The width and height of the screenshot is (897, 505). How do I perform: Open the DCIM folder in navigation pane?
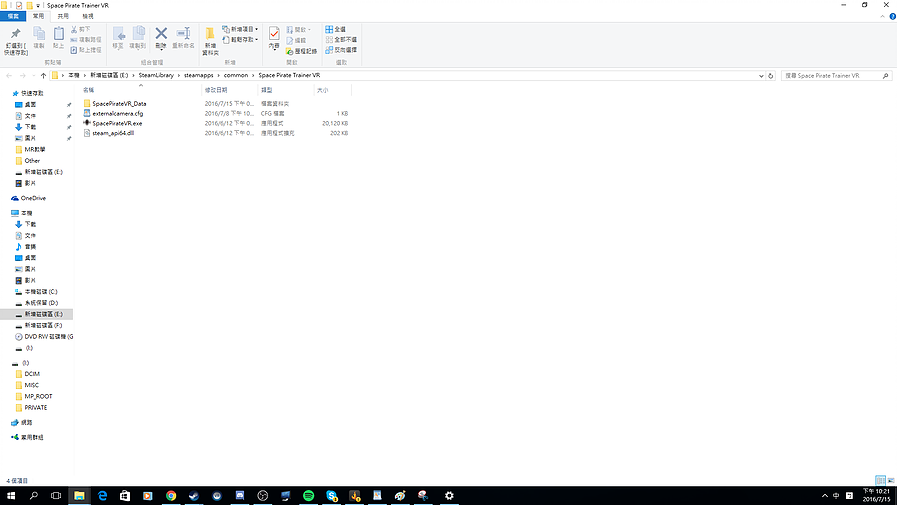coord(32,373)
